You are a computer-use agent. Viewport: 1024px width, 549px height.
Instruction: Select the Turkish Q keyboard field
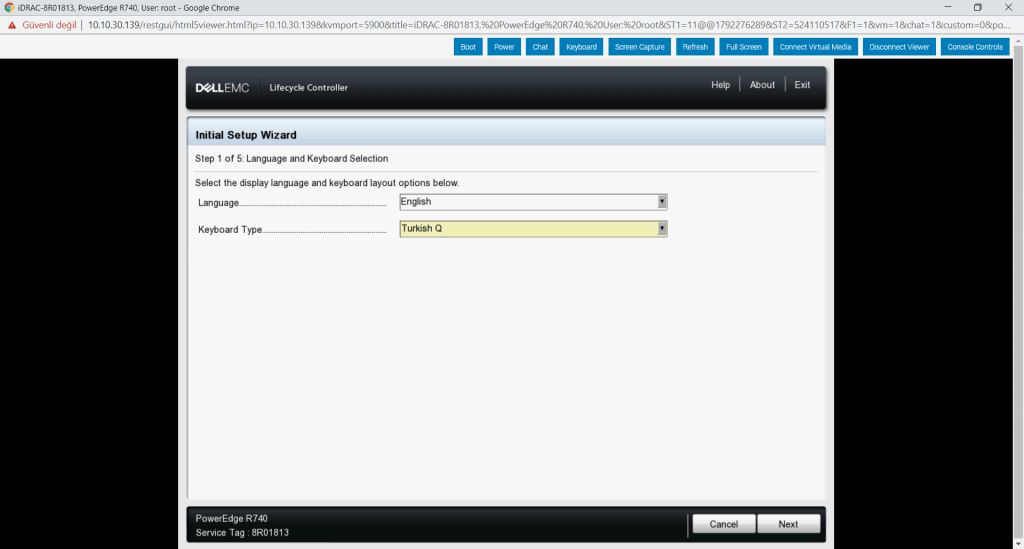click(526, 228)
